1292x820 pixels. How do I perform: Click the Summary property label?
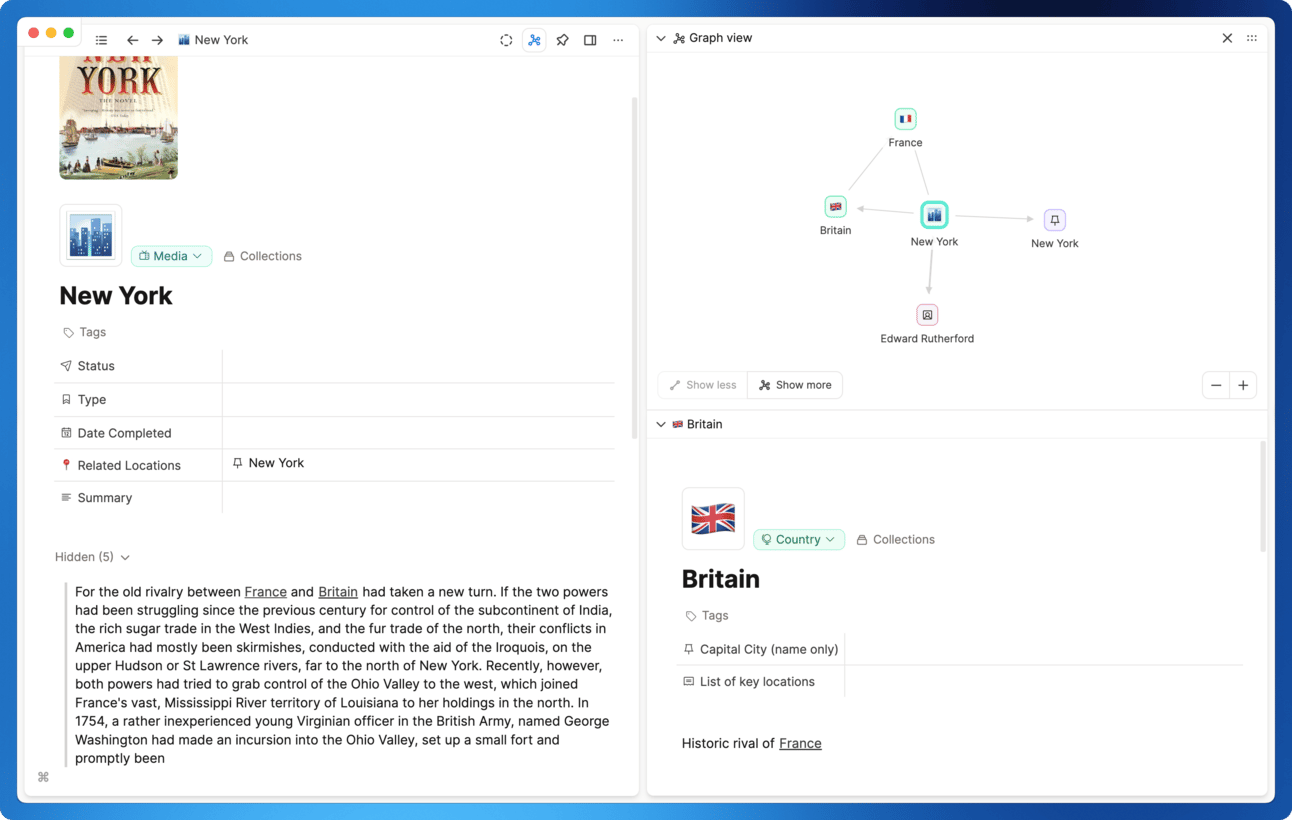[105, 498]
